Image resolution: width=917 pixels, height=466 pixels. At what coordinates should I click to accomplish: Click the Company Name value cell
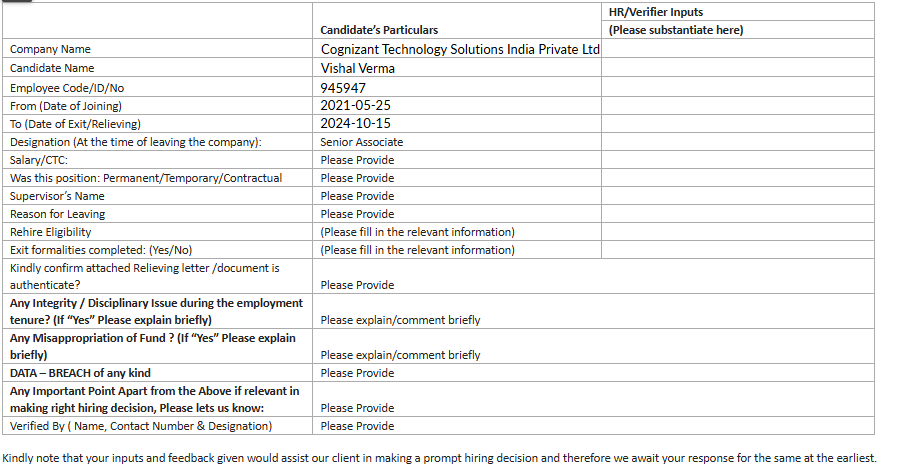[460, 49]
